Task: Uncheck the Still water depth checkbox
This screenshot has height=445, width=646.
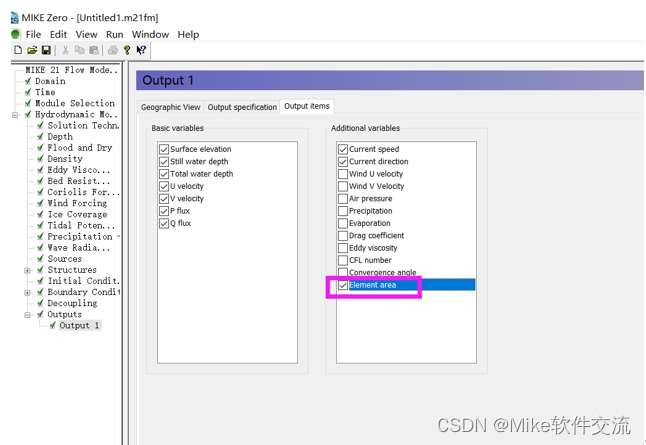Action: pyautogui.click(x=164, y=162)
